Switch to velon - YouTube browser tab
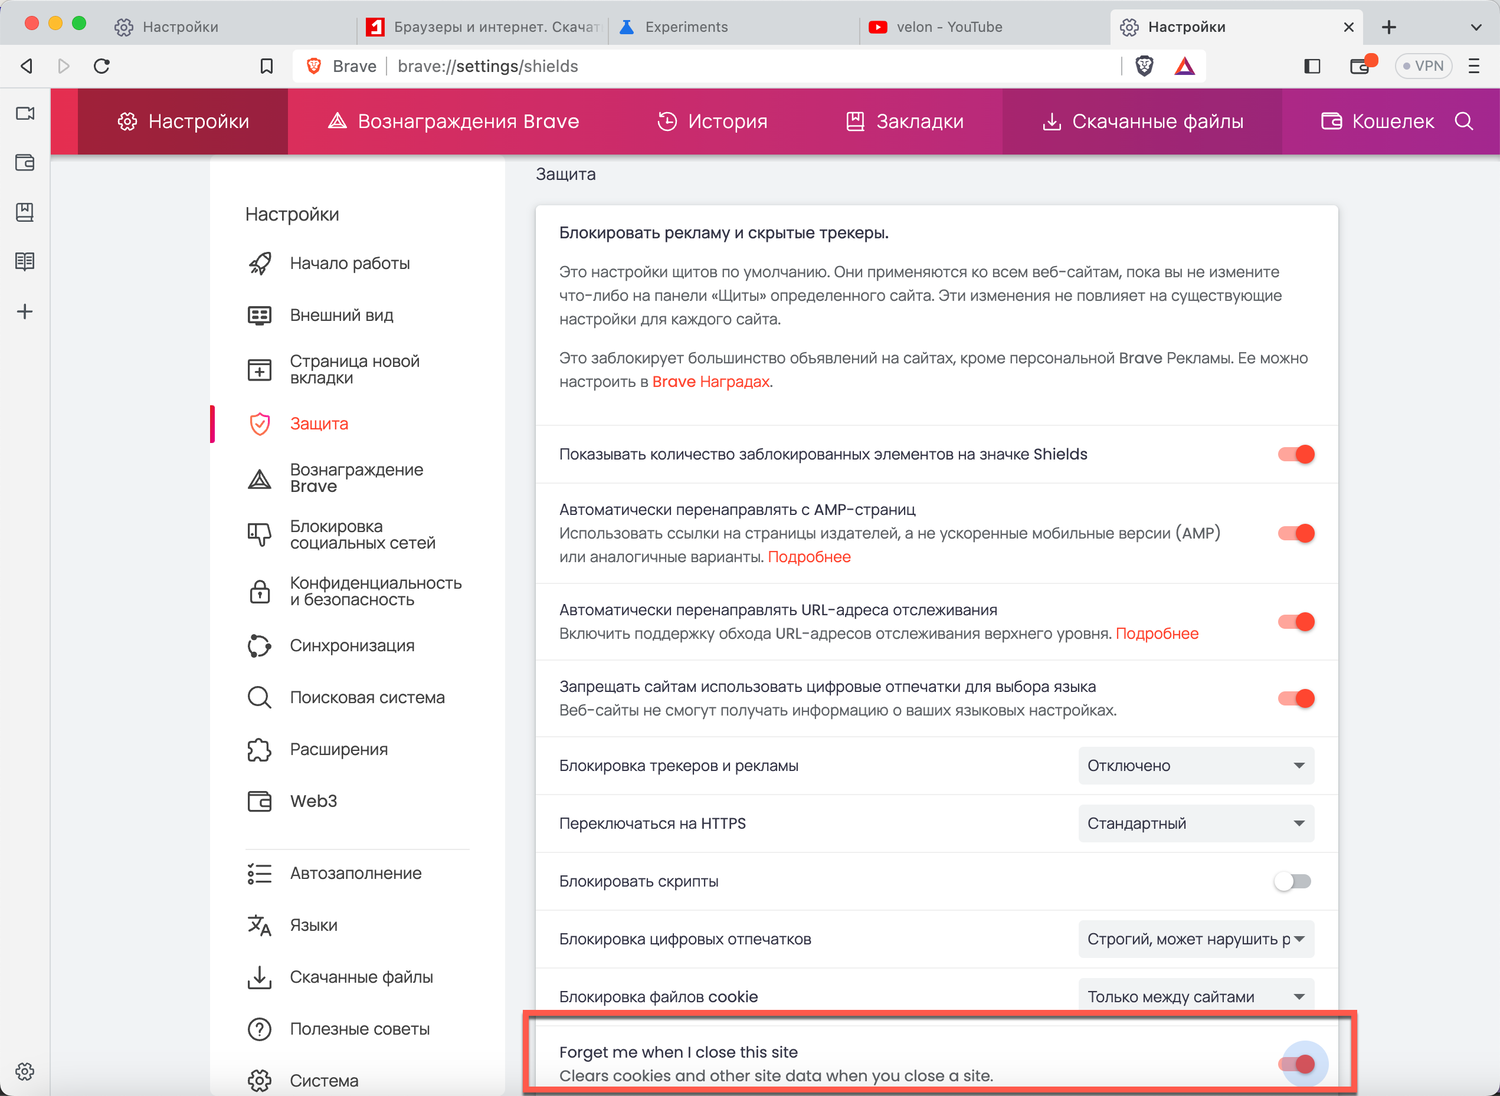 [x=984, y=27]
